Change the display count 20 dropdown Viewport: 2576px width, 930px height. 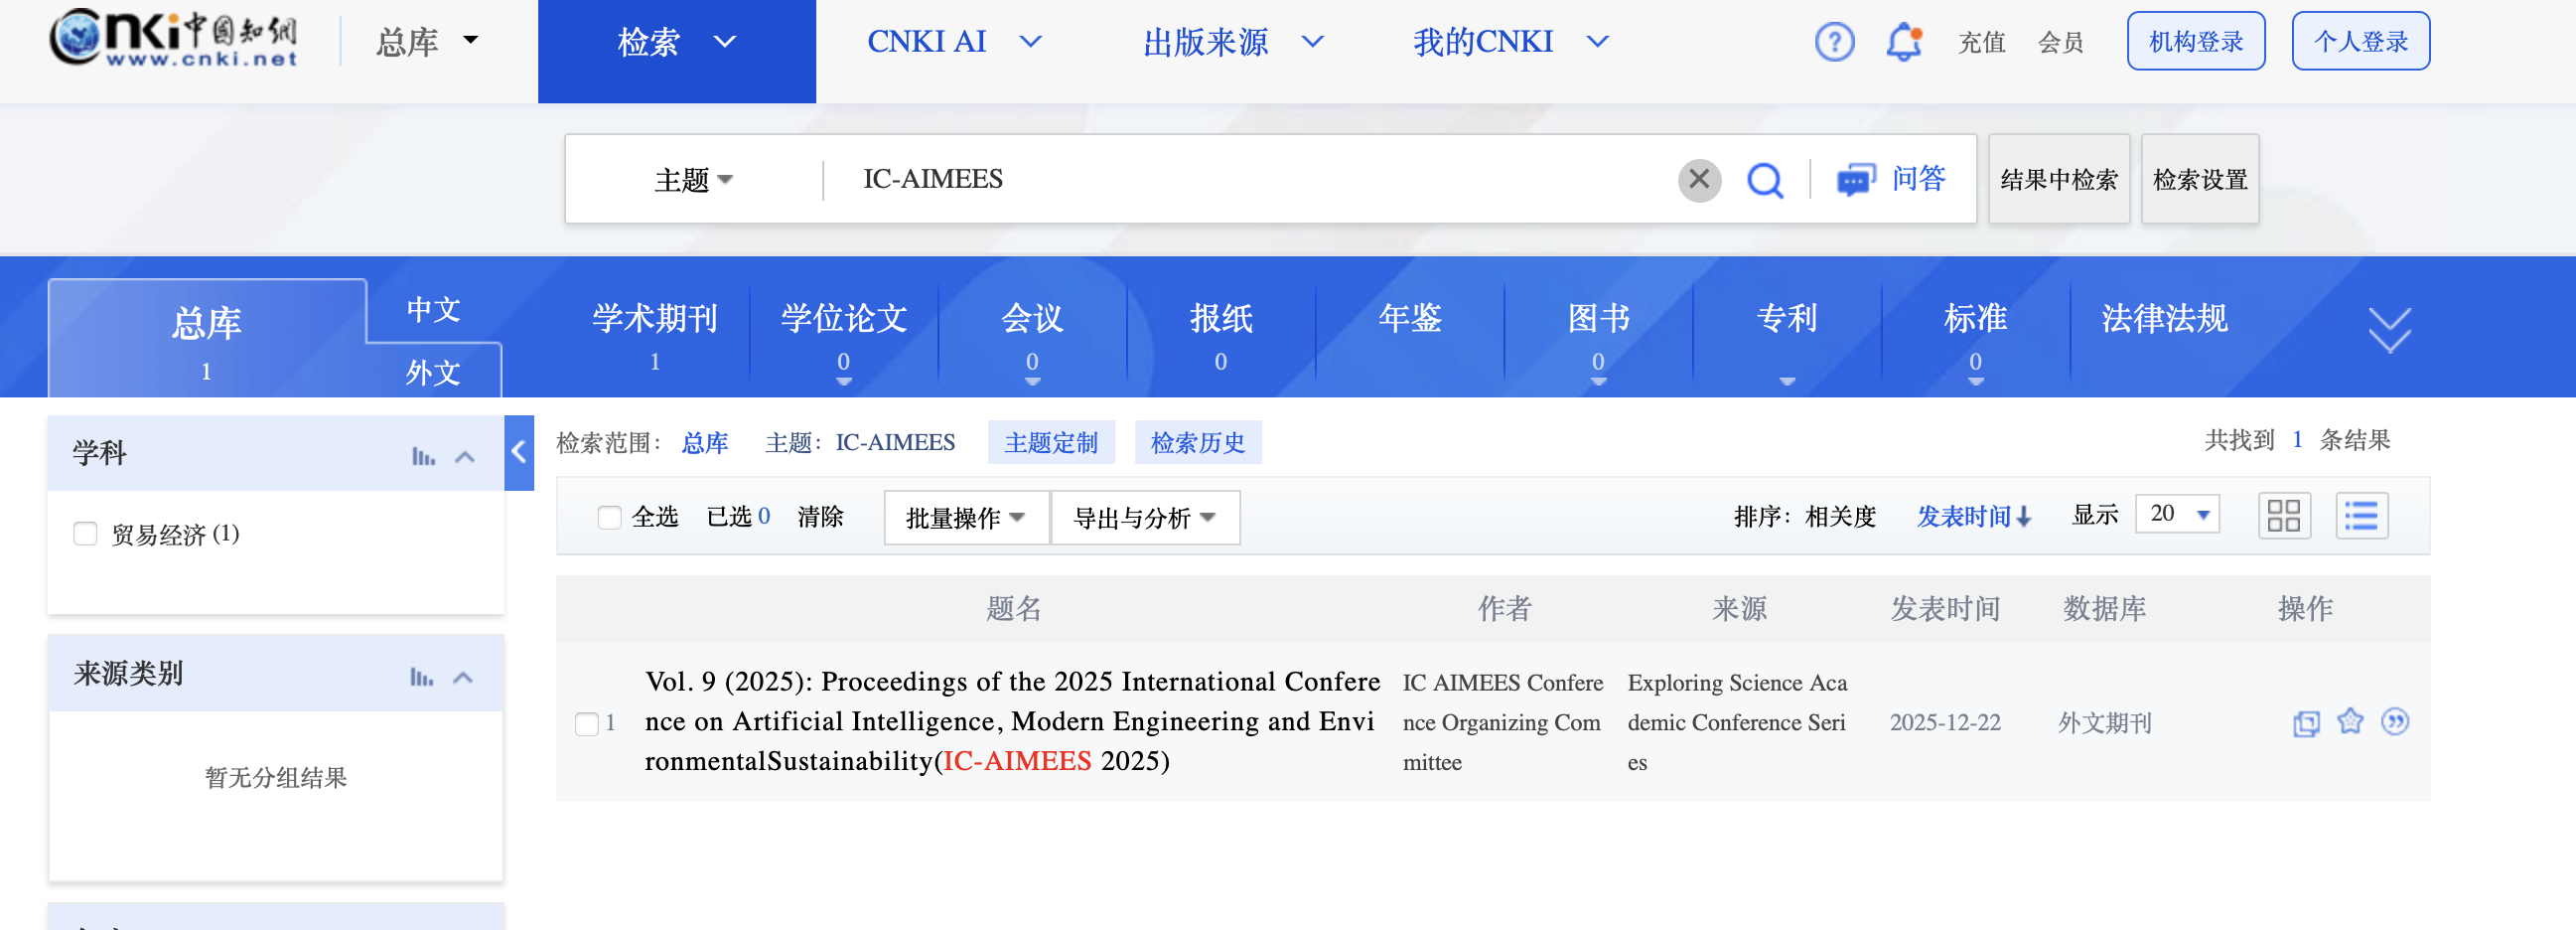click(2176, 514)
